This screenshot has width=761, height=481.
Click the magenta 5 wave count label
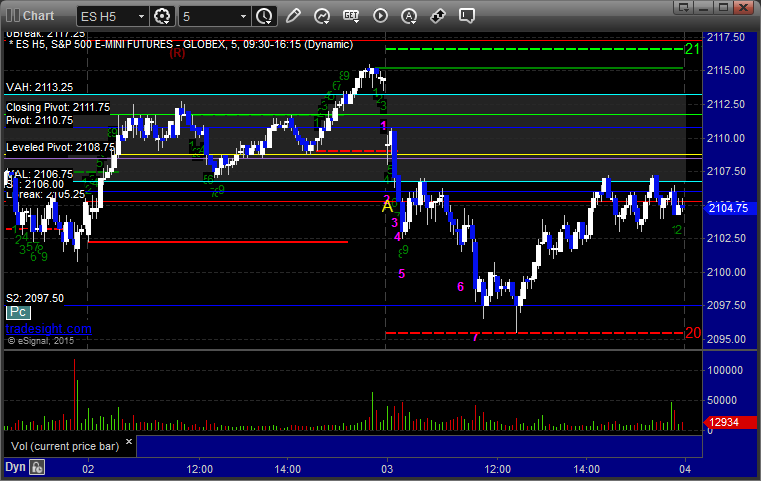point(401,274)
